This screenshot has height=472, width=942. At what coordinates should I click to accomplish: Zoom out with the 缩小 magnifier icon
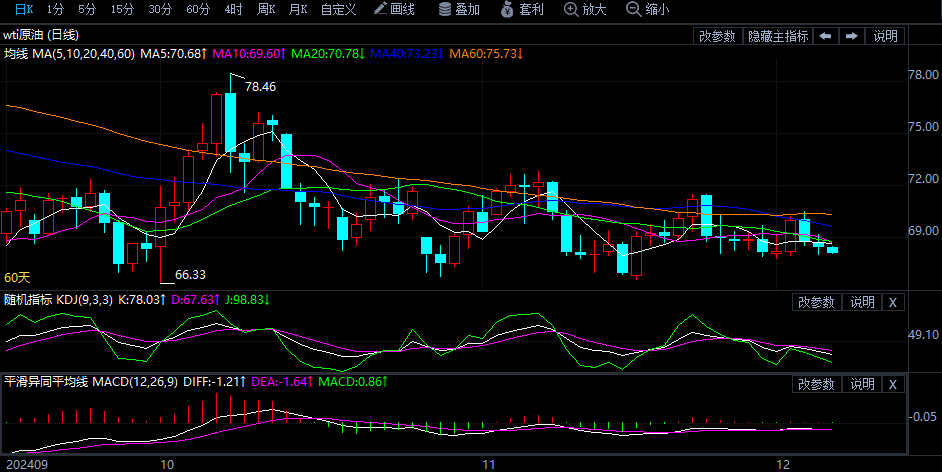[x=633, y=9]
